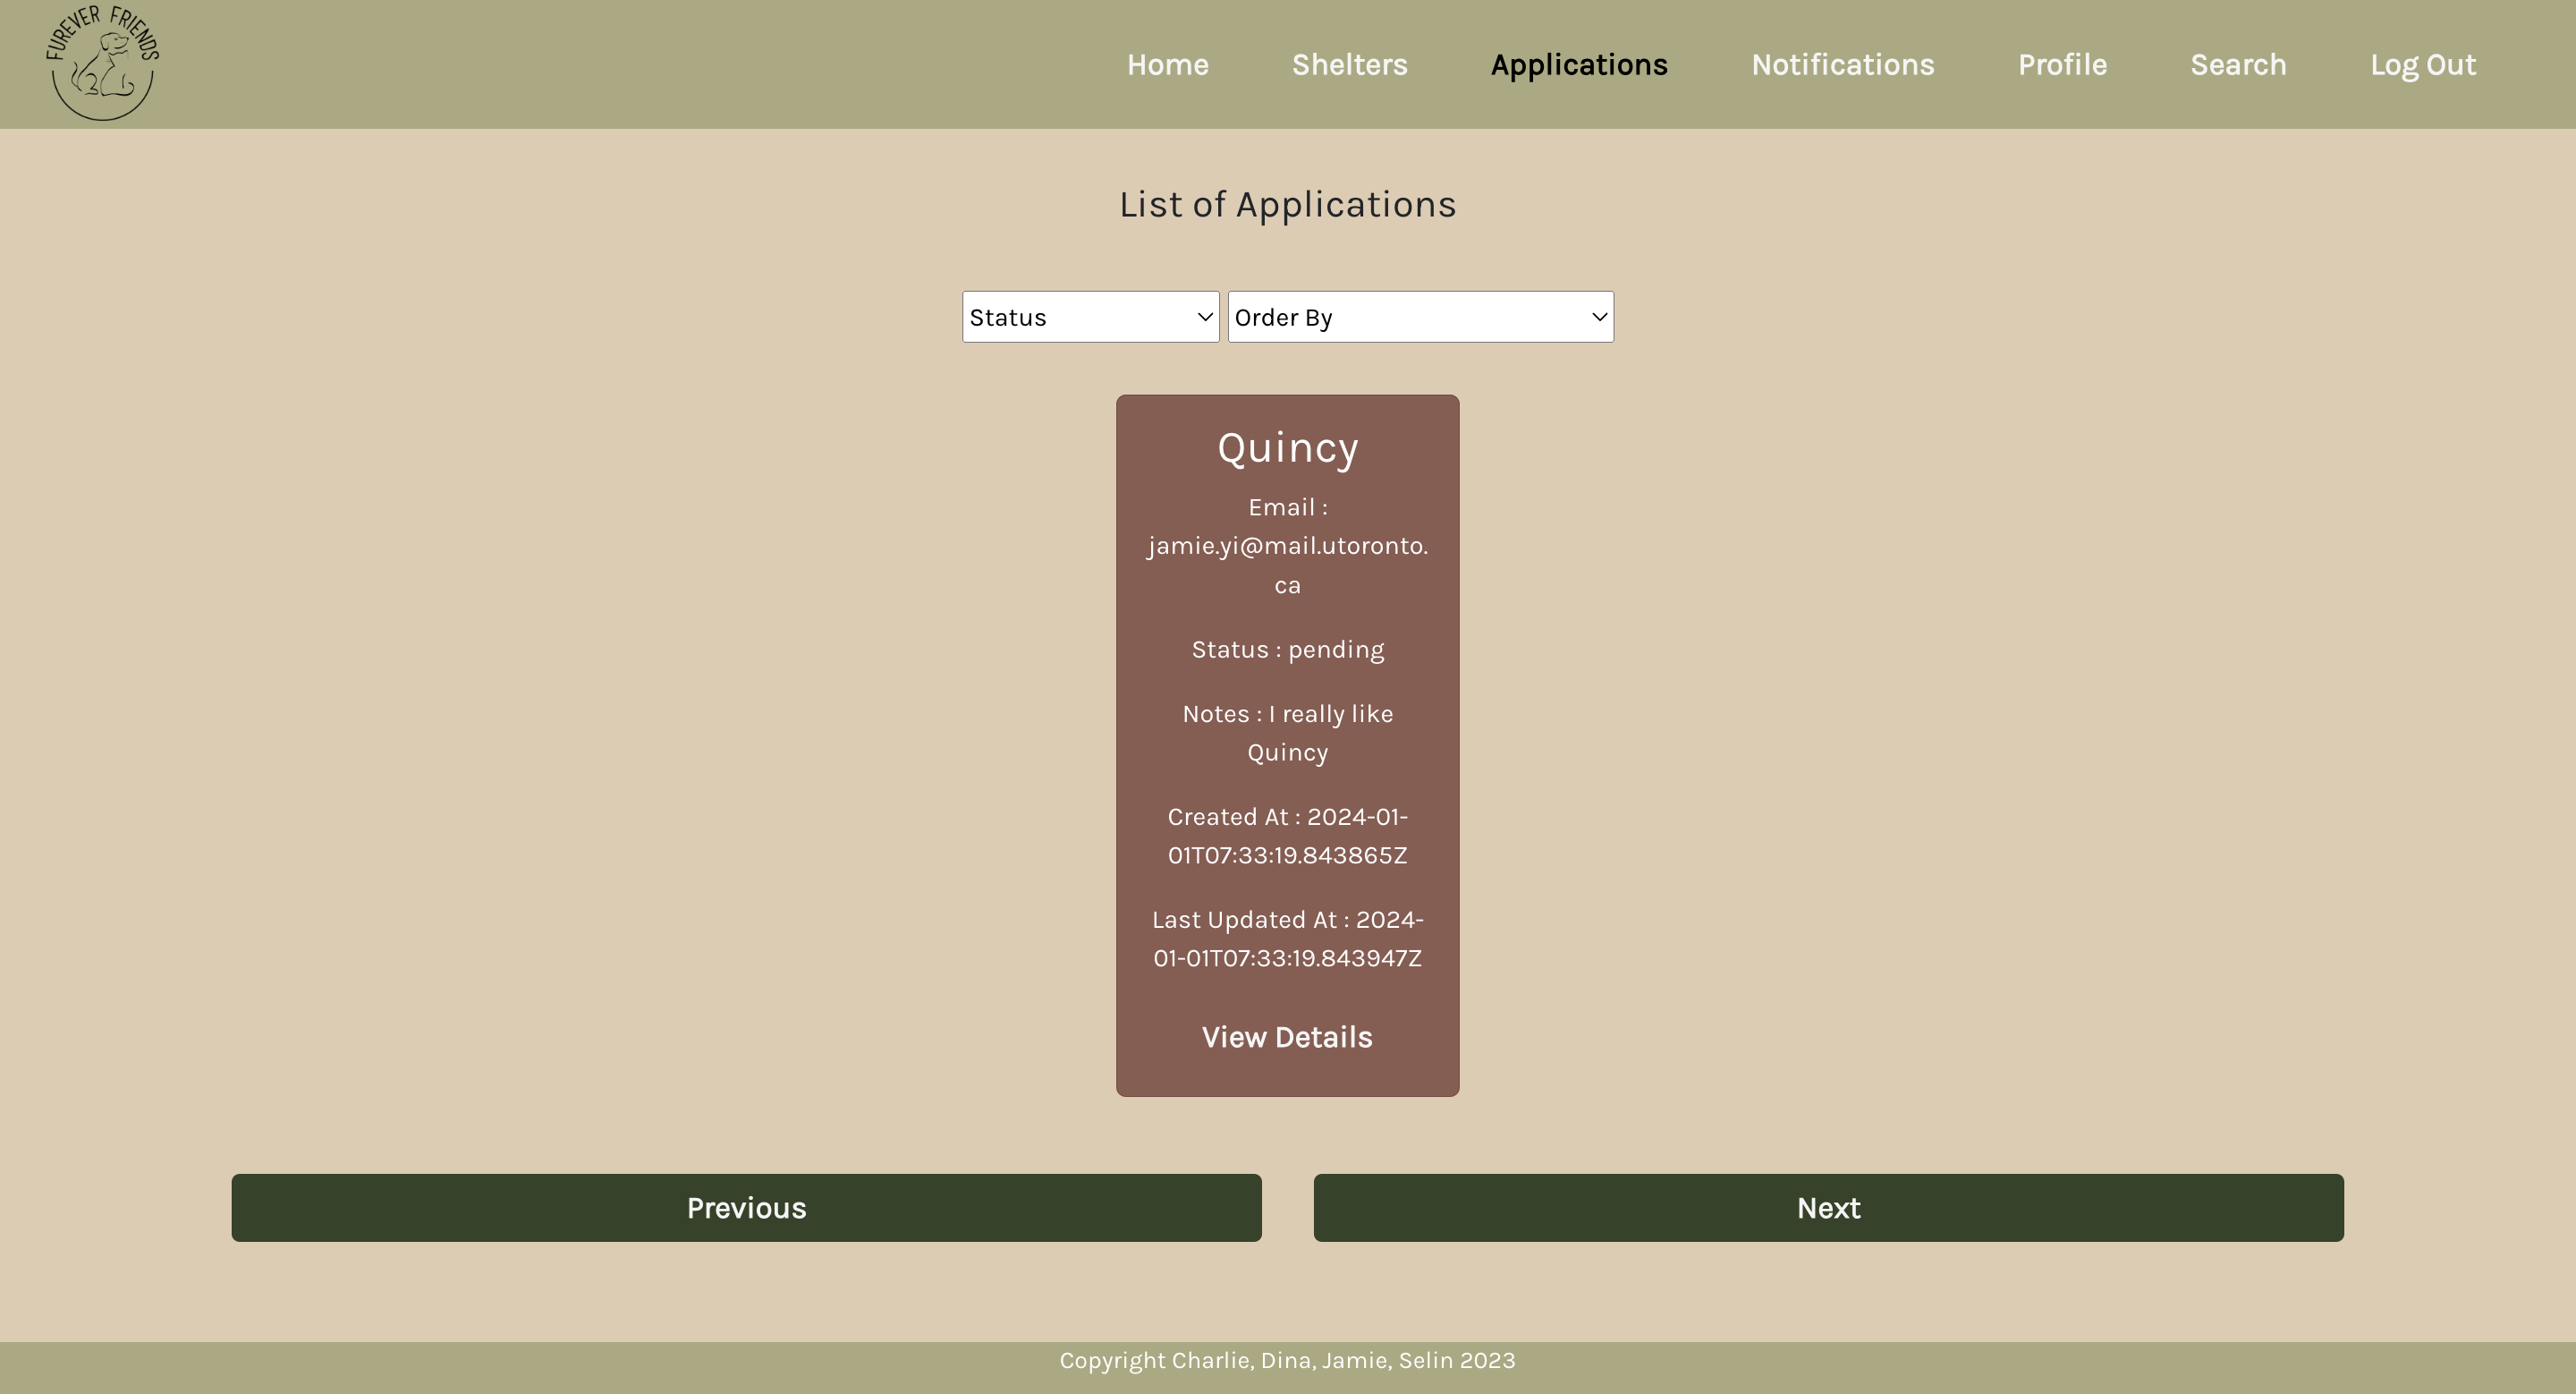Click the Previous pagination button
This screenshot has width=2576, height=1394.
[x=745, y=1207]
